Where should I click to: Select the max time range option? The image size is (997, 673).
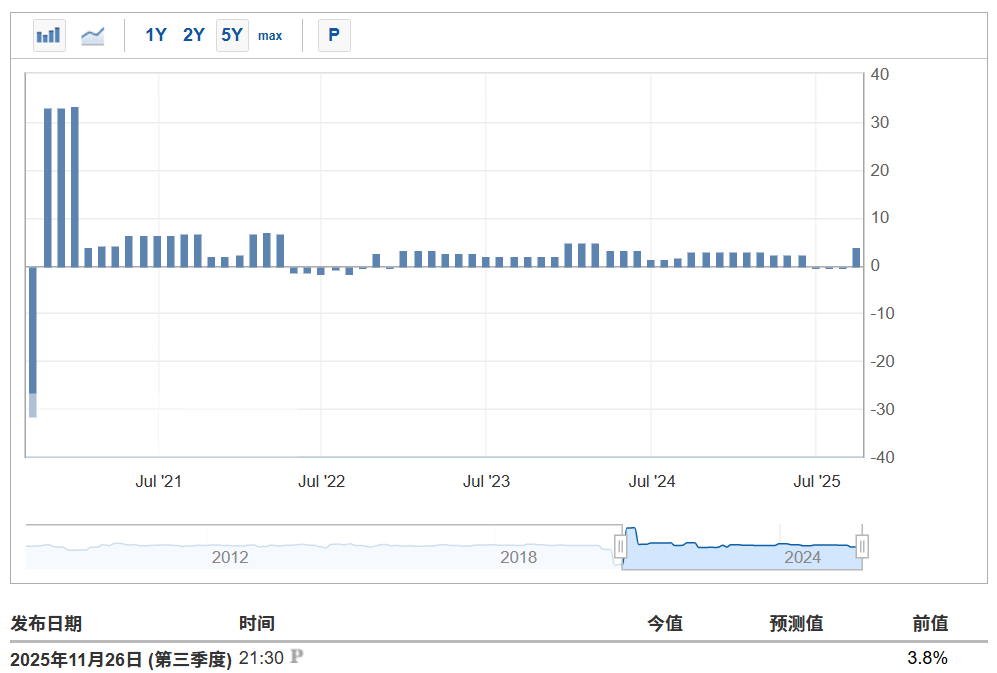coord(269,35)
